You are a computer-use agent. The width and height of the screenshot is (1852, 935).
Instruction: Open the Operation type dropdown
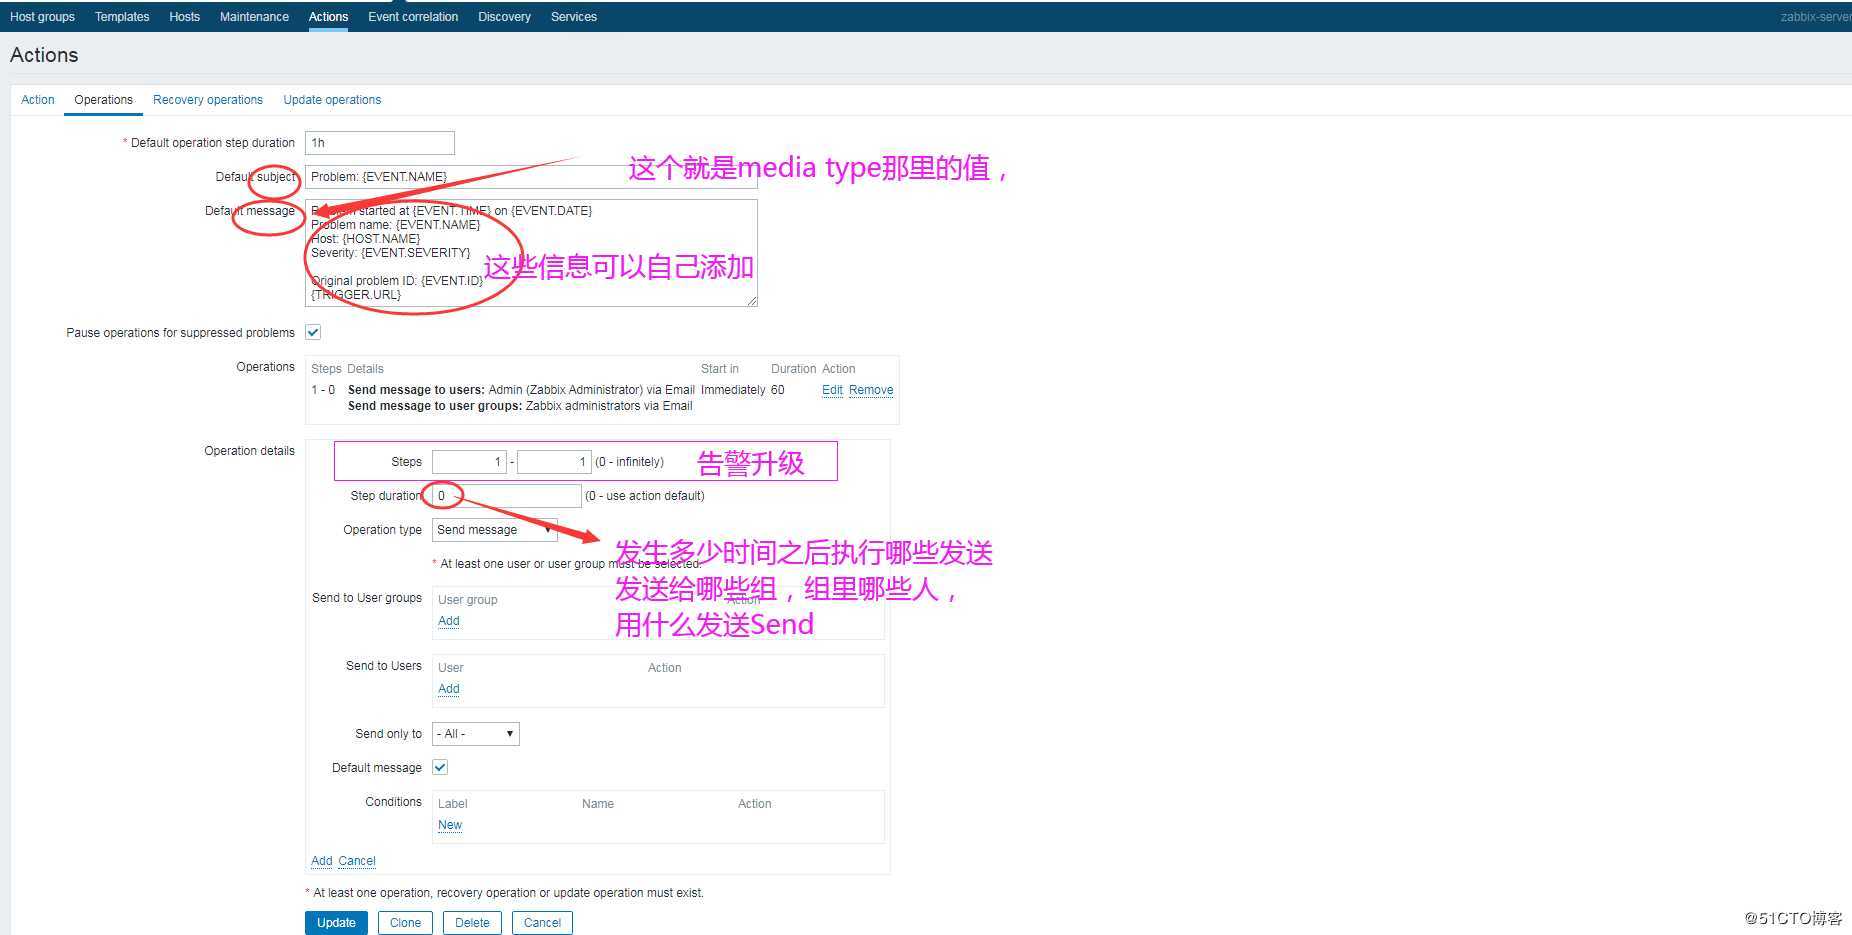(x=495, y=530)
